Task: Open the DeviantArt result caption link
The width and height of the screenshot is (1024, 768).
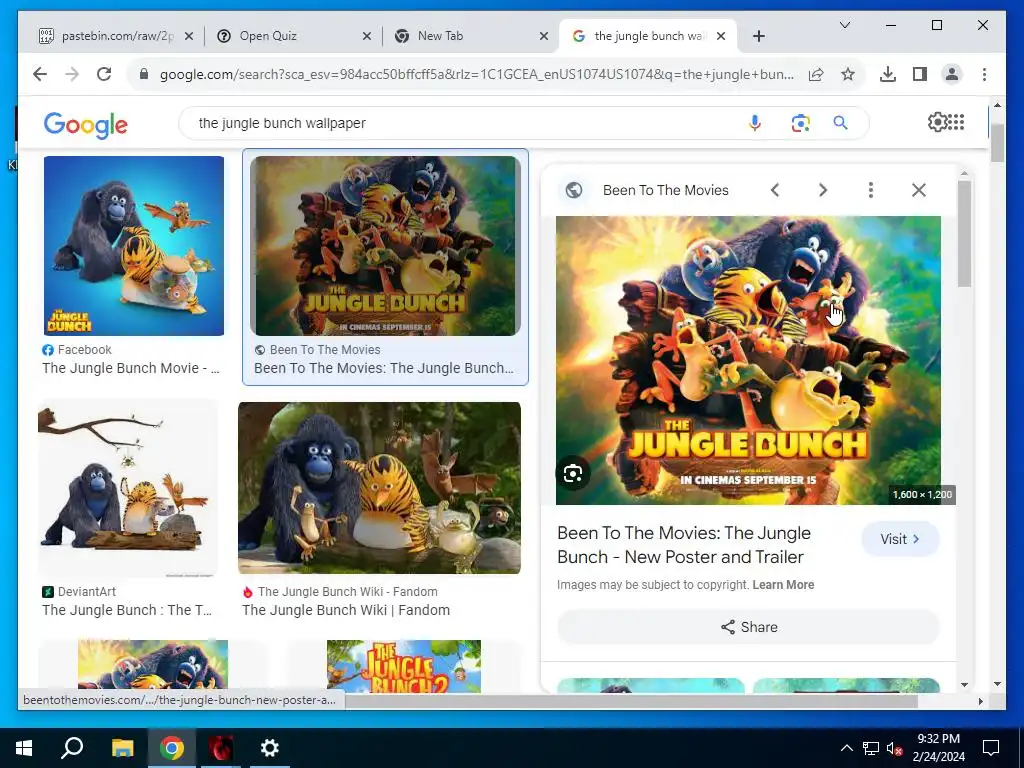Action: tap(127, 610)
